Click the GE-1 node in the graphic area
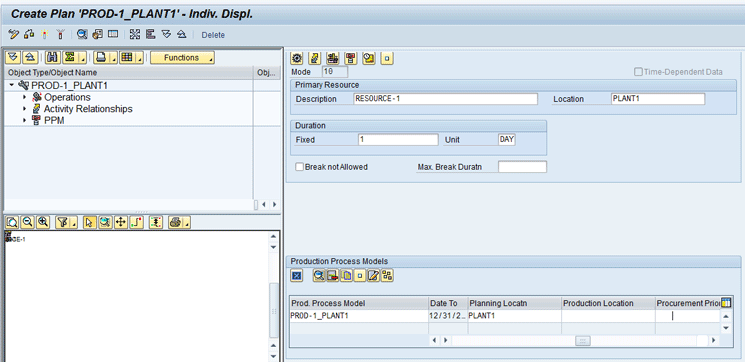The width and height of the screenshot is (745, 362). click(15, 238)
